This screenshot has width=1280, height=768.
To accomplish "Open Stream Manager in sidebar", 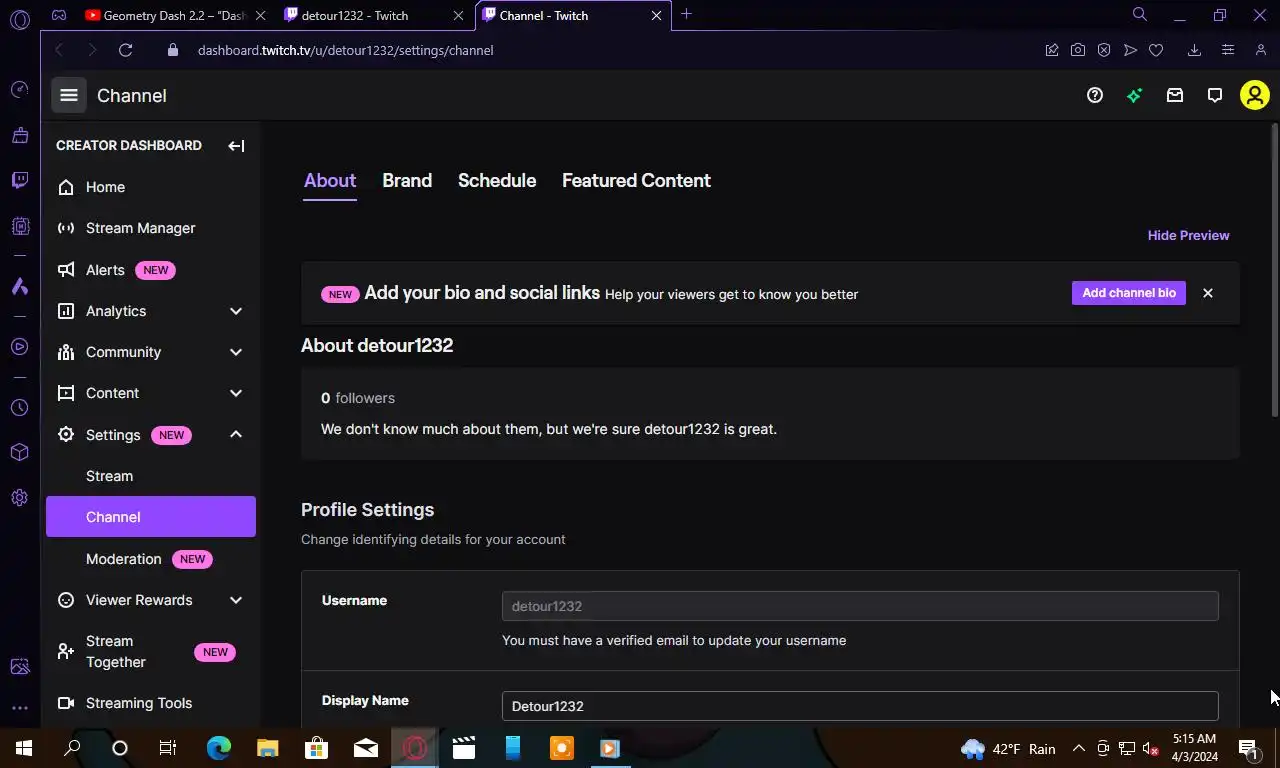I will (x=151, y=228).
